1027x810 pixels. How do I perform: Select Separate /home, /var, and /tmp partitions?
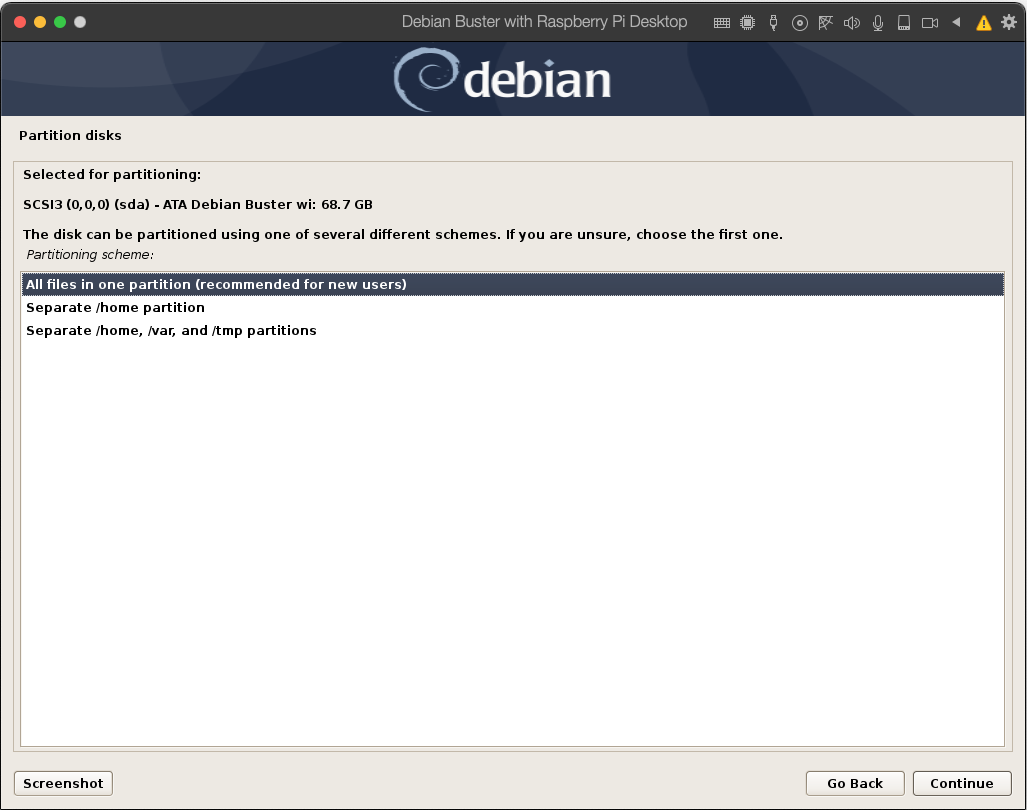(512, 330)
